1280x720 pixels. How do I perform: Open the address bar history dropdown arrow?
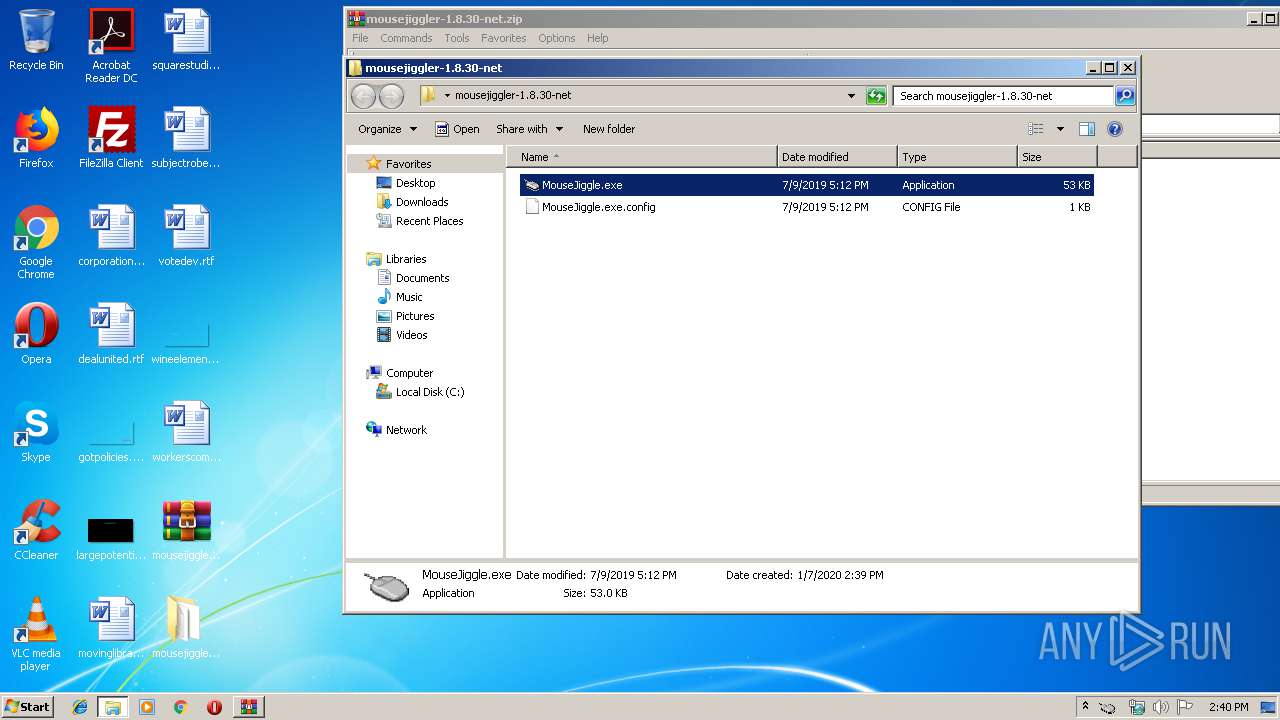tap(851, 96)
